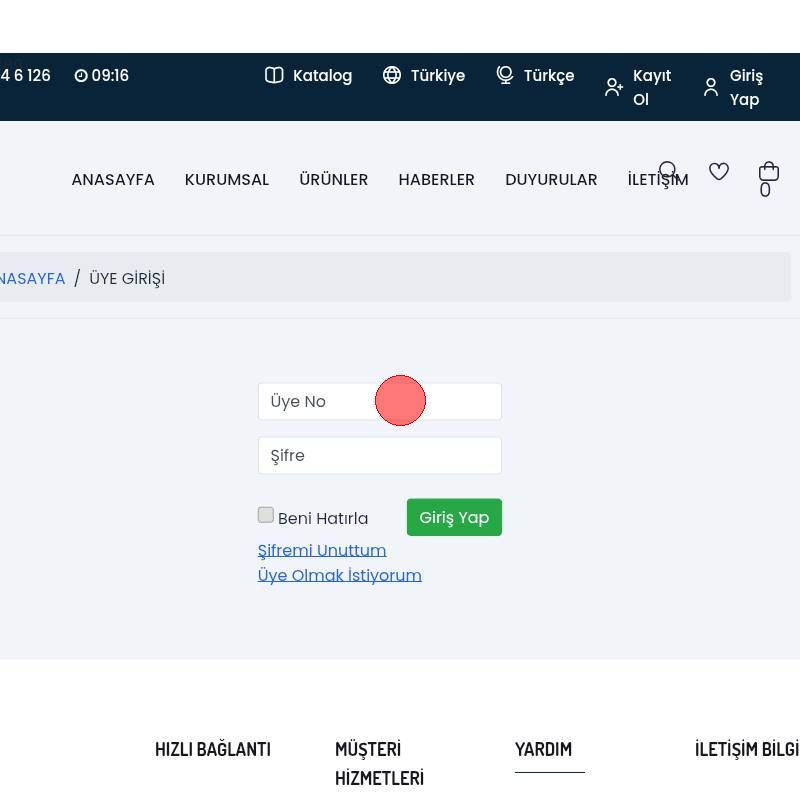800x800 pixels.
Task: Open the search magnifier icon
Action: 668,171
